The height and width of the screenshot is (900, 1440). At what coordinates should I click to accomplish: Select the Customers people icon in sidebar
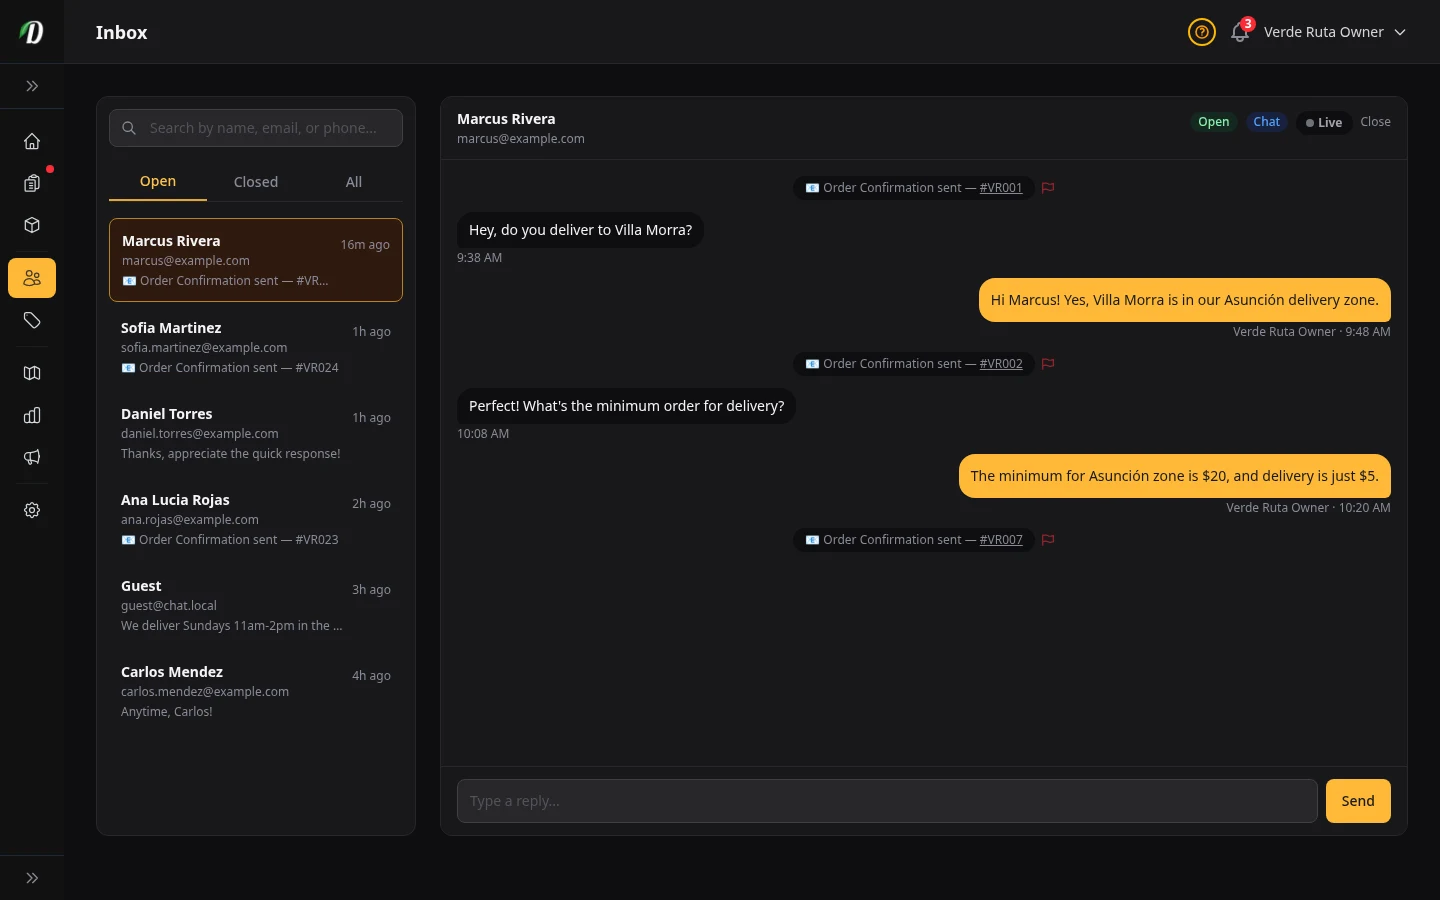coord(32,278)
